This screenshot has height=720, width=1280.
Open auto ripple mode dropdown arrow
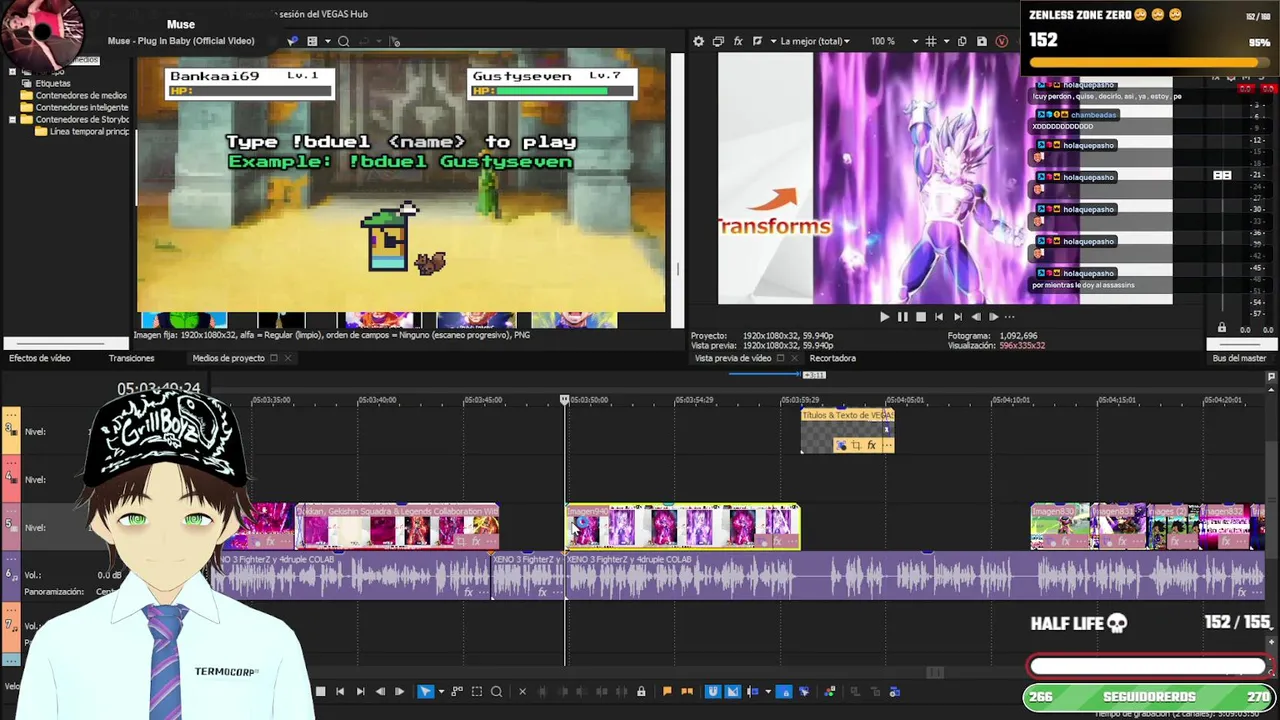pyautogui.click(x=768, y=691)
